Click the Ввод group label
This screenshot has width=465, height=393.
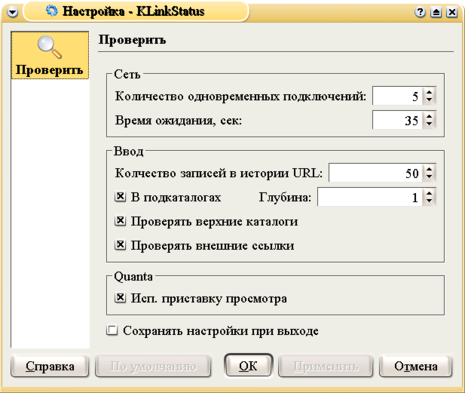pos(129,151)
